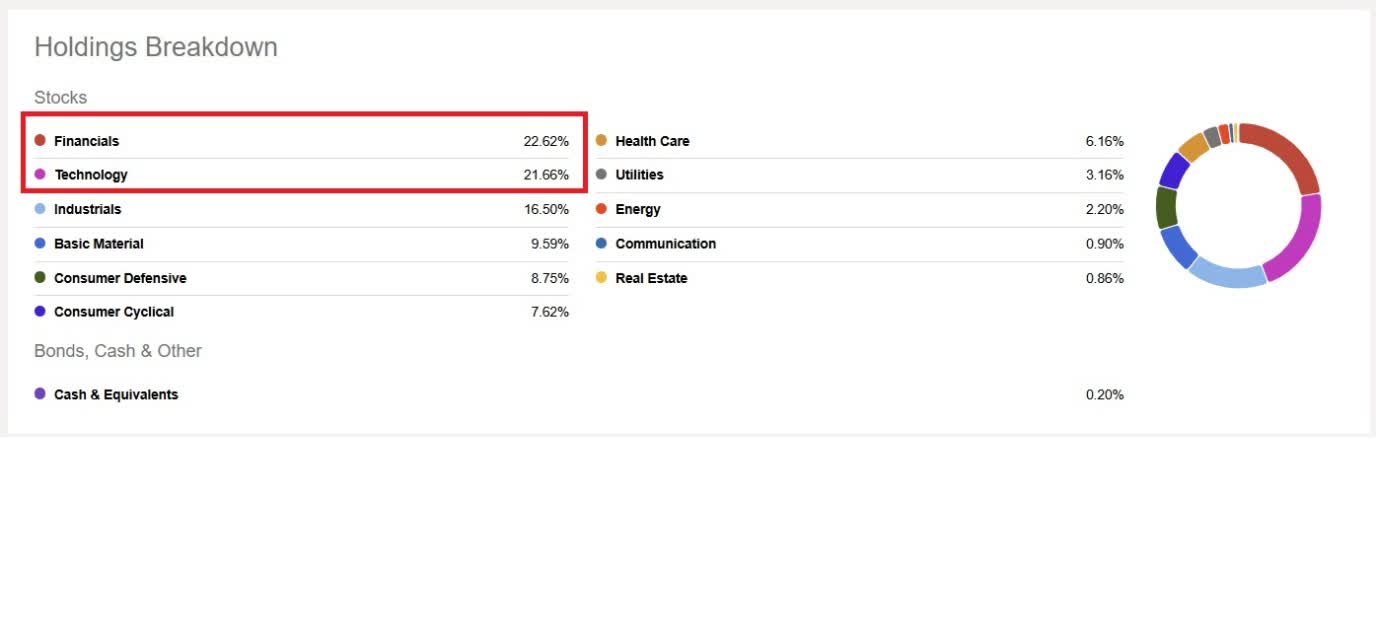Viewport: 1376px width, 639px height.
Task: Click the magenta Technology donut chart segment
Action: pos(1296,240)
